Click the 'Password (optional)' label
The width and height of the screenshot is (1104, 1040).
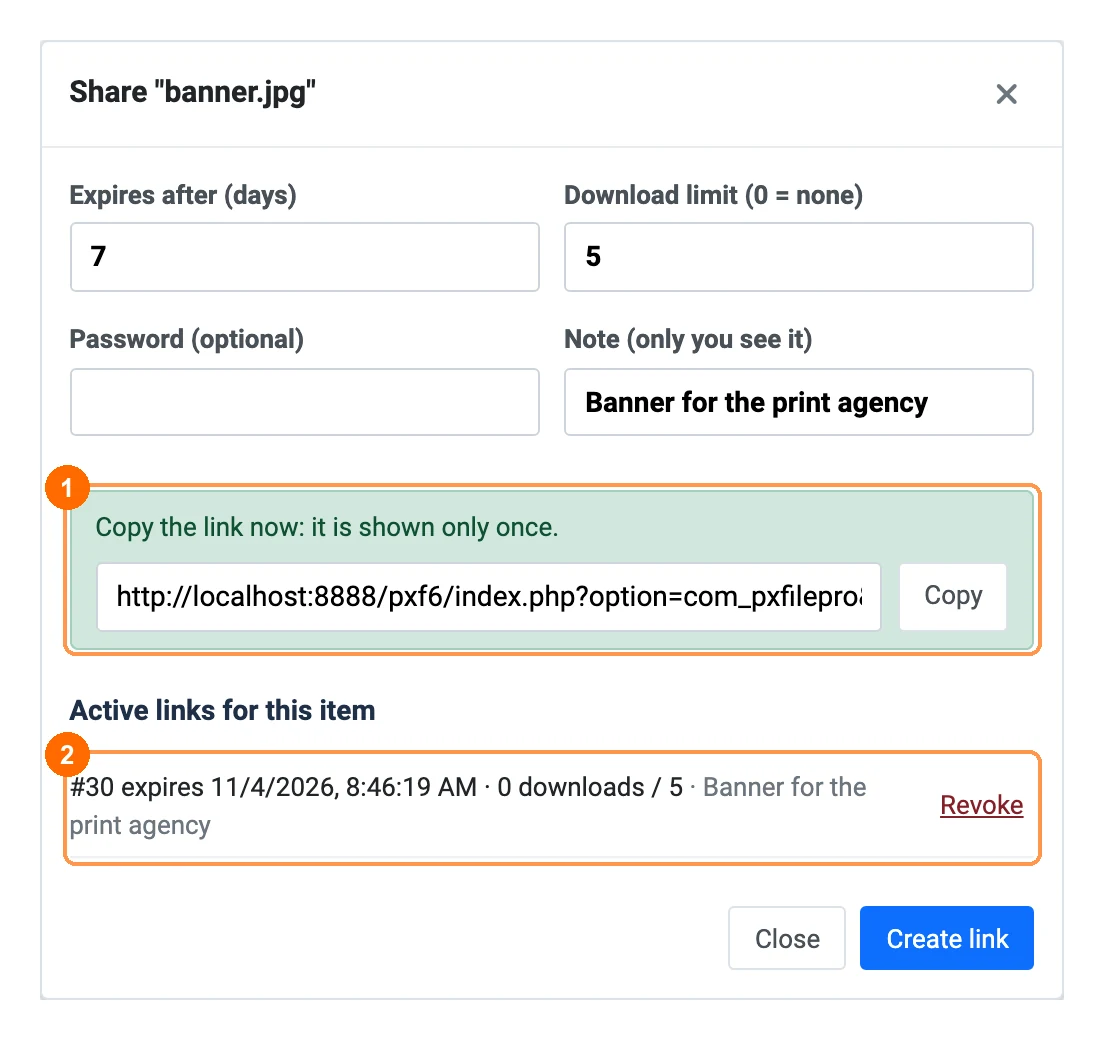[x=187, y=339]
